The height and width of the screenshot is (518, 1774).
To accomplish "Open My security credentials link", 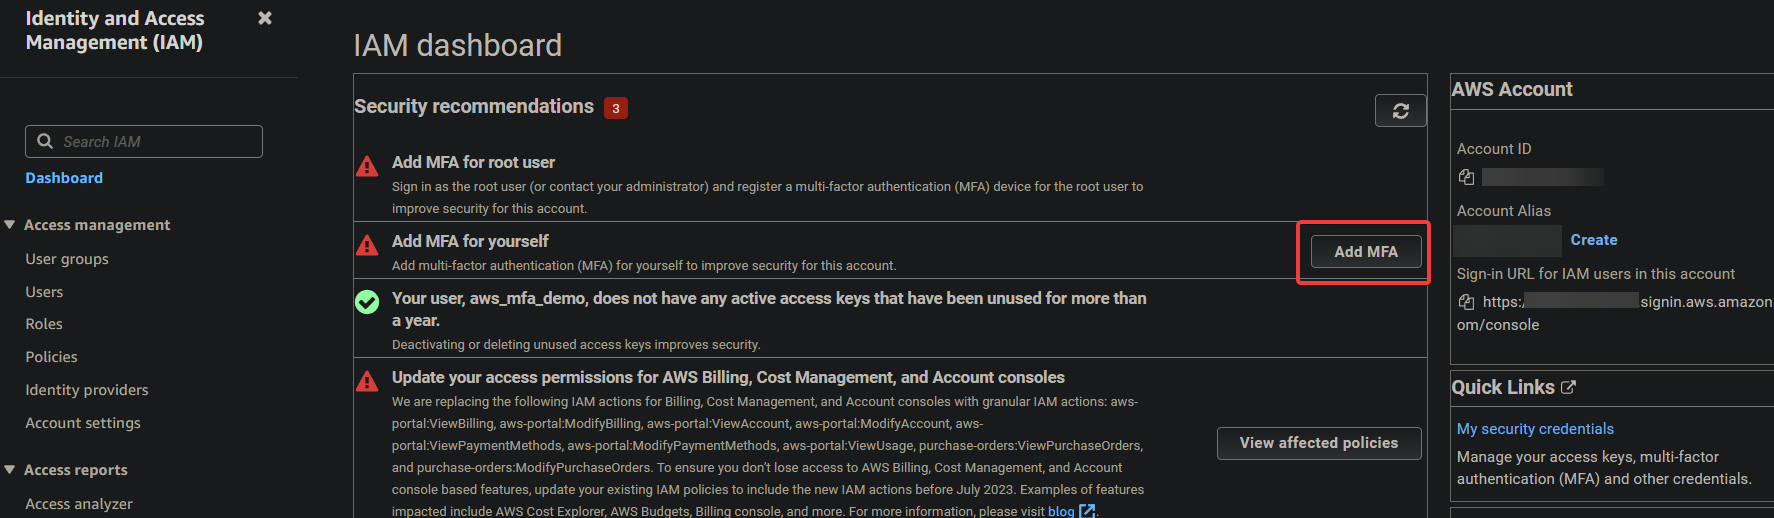I will point(1535,429).
